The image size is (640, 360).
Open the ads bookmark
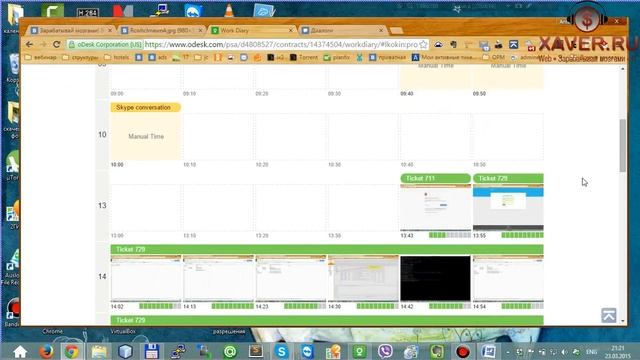(158, 58)
